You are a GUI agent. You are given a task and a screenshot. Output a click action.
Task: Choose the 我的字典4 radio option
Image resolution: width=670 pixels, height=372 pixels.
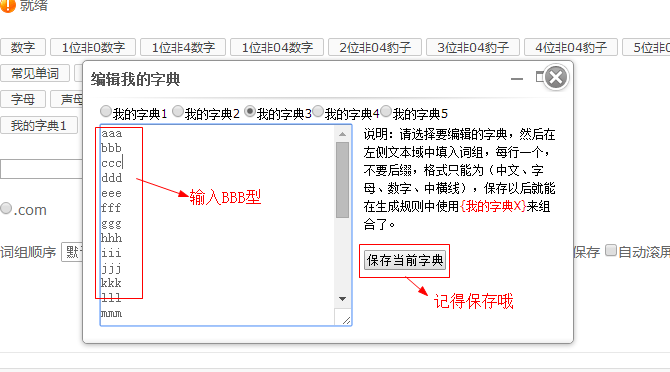(318, 111)
